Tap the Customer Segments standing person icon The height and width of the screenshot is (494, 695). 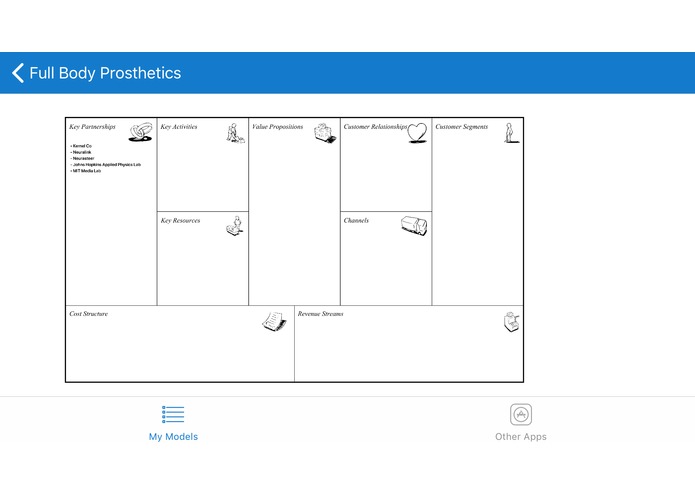point(511,133)
